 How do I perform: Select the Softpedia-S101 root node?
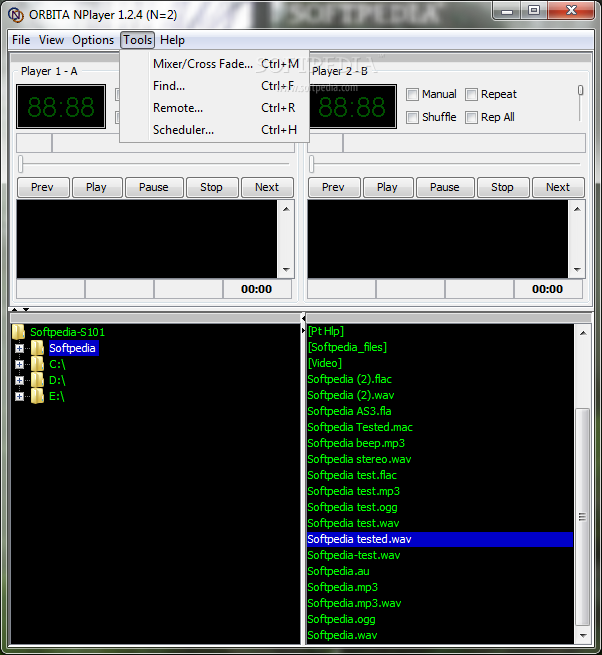pyautogui.click(x=67, y=333)
